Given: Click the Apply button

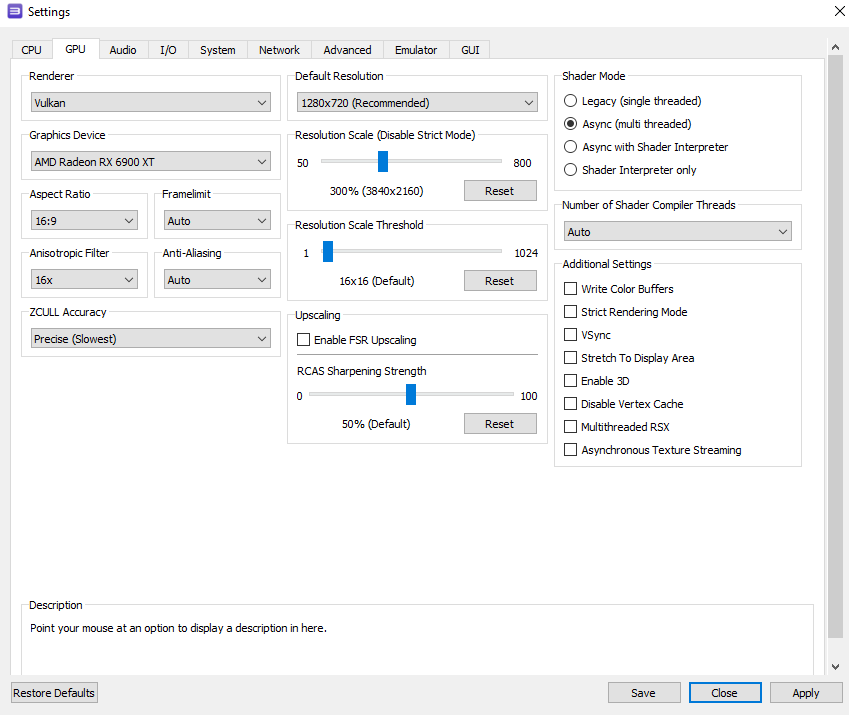Looking at the screenshot, I should tap(806, 693).
